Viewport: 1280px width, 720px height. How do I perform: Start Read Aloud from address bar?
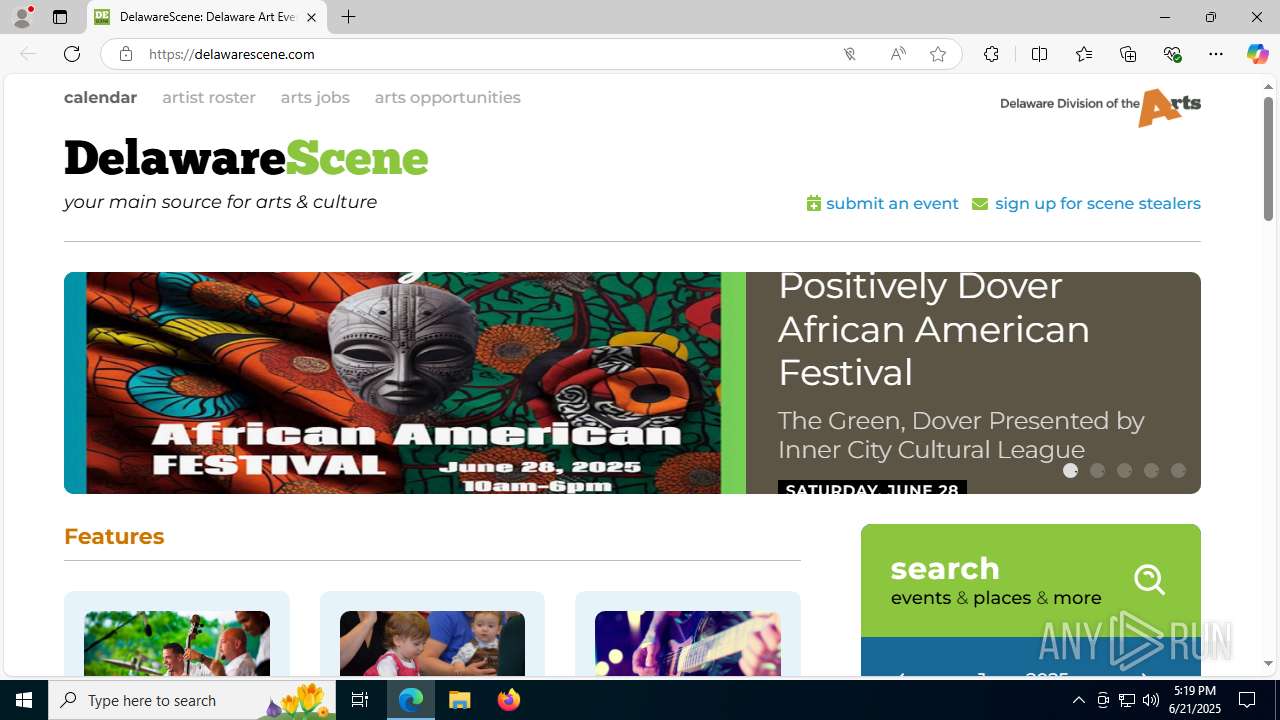(x=897, y=54)
